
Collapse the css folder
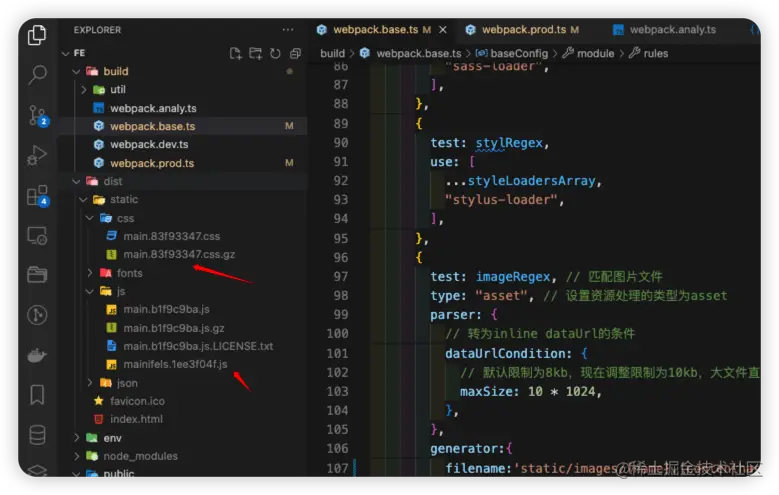pyautogui.click(x=89, y=218)
